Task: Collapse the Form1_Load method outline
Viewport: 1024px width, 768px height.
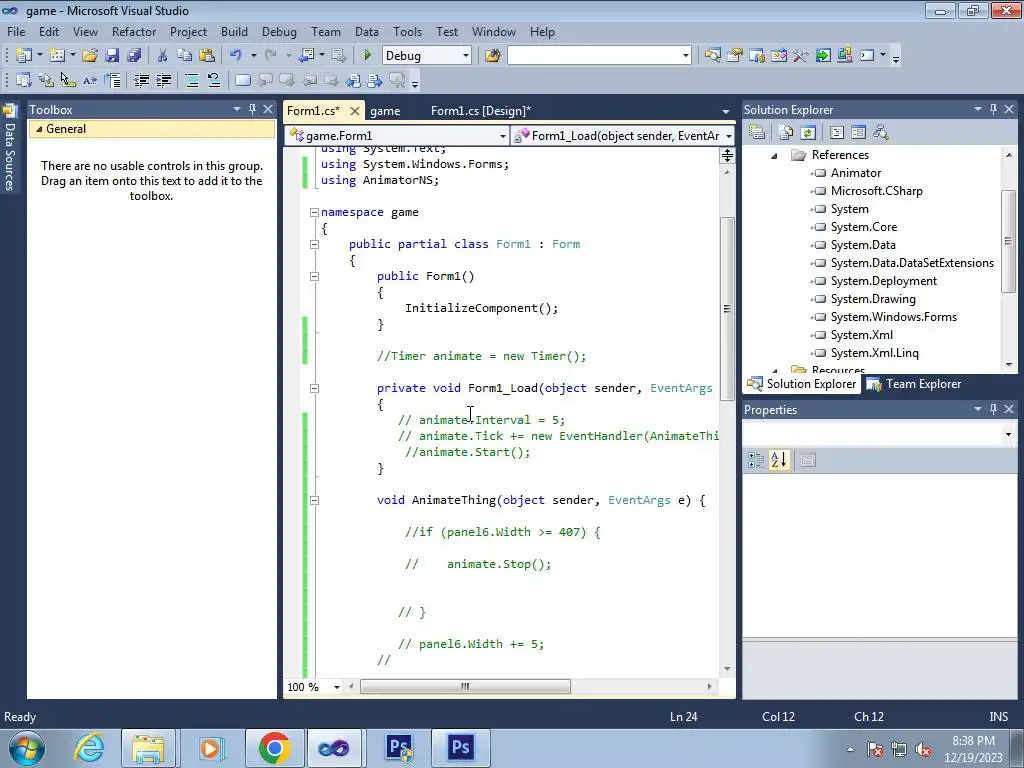Action: [x=314, y=388]
